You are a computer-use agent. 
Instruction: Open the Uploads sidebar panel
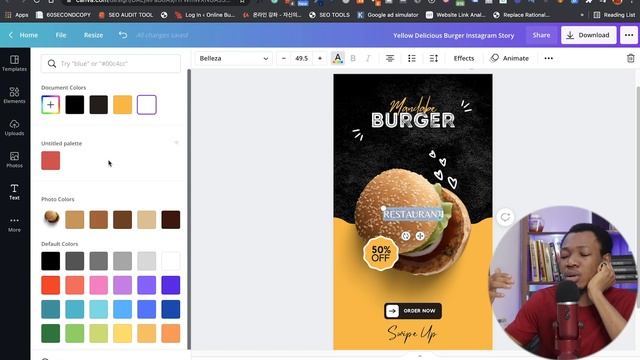14,127
